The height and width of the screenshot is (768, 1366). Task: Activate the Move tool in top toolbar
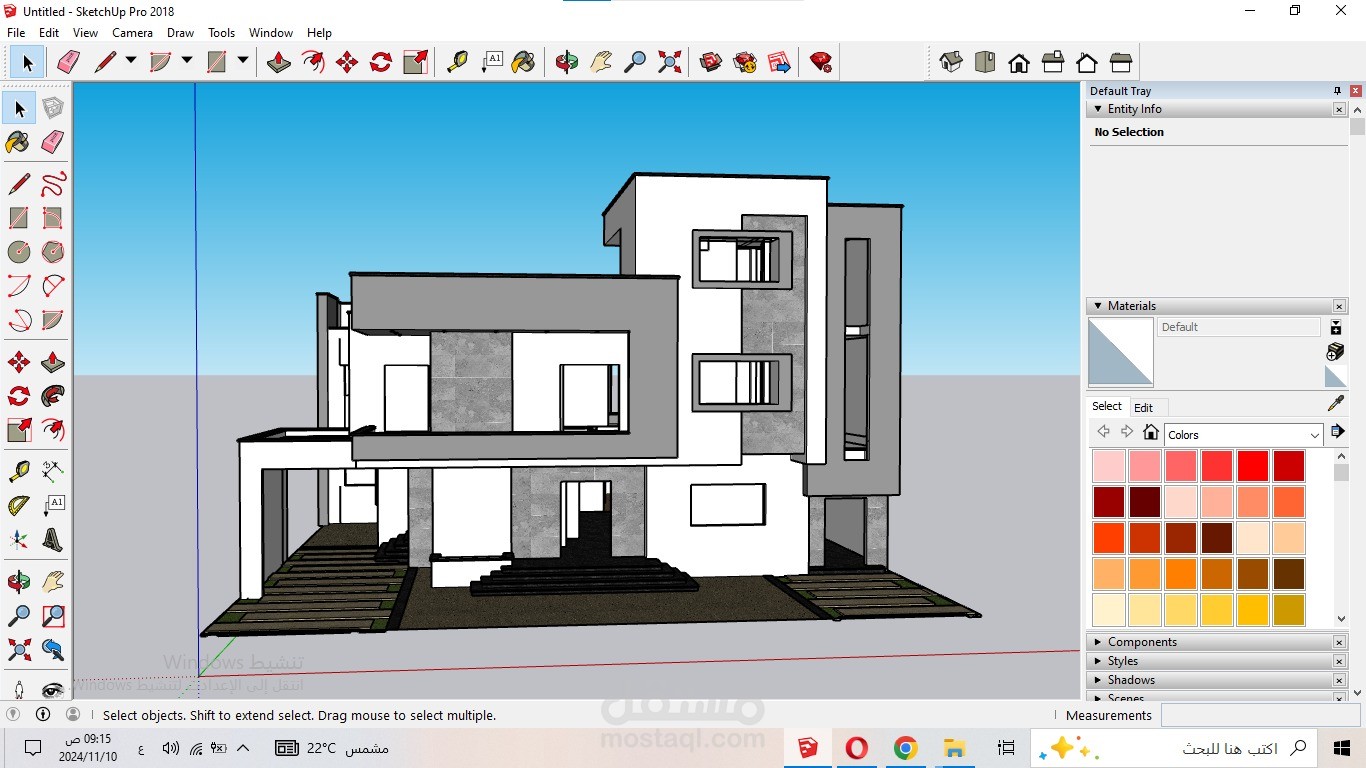pyautogui.click(x=347, y=62)
